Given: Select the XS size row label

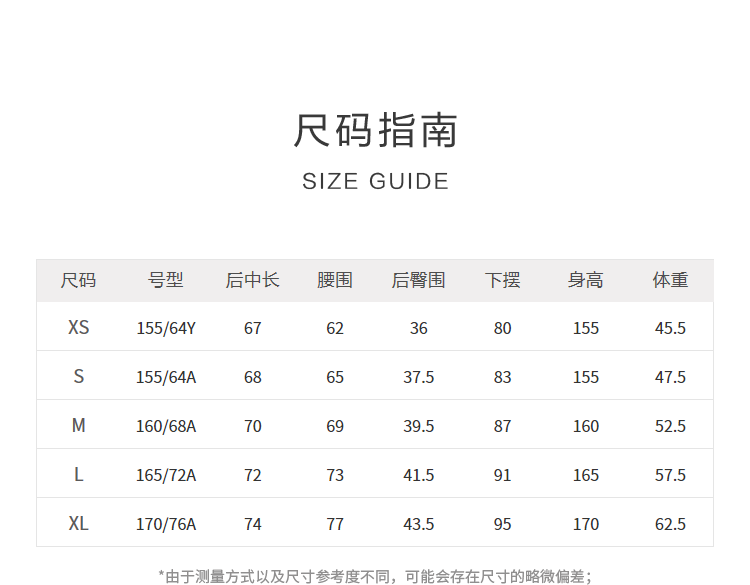Looking at the screenshot, I should point(78,328).
